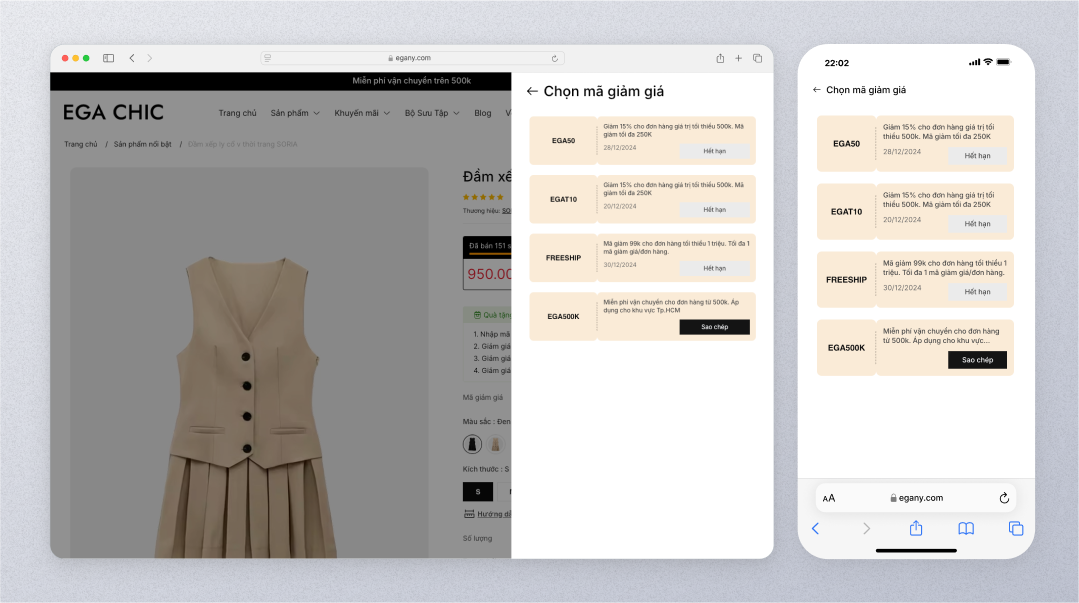Tap the mobile Safari share icon

(x=916, y=529)
